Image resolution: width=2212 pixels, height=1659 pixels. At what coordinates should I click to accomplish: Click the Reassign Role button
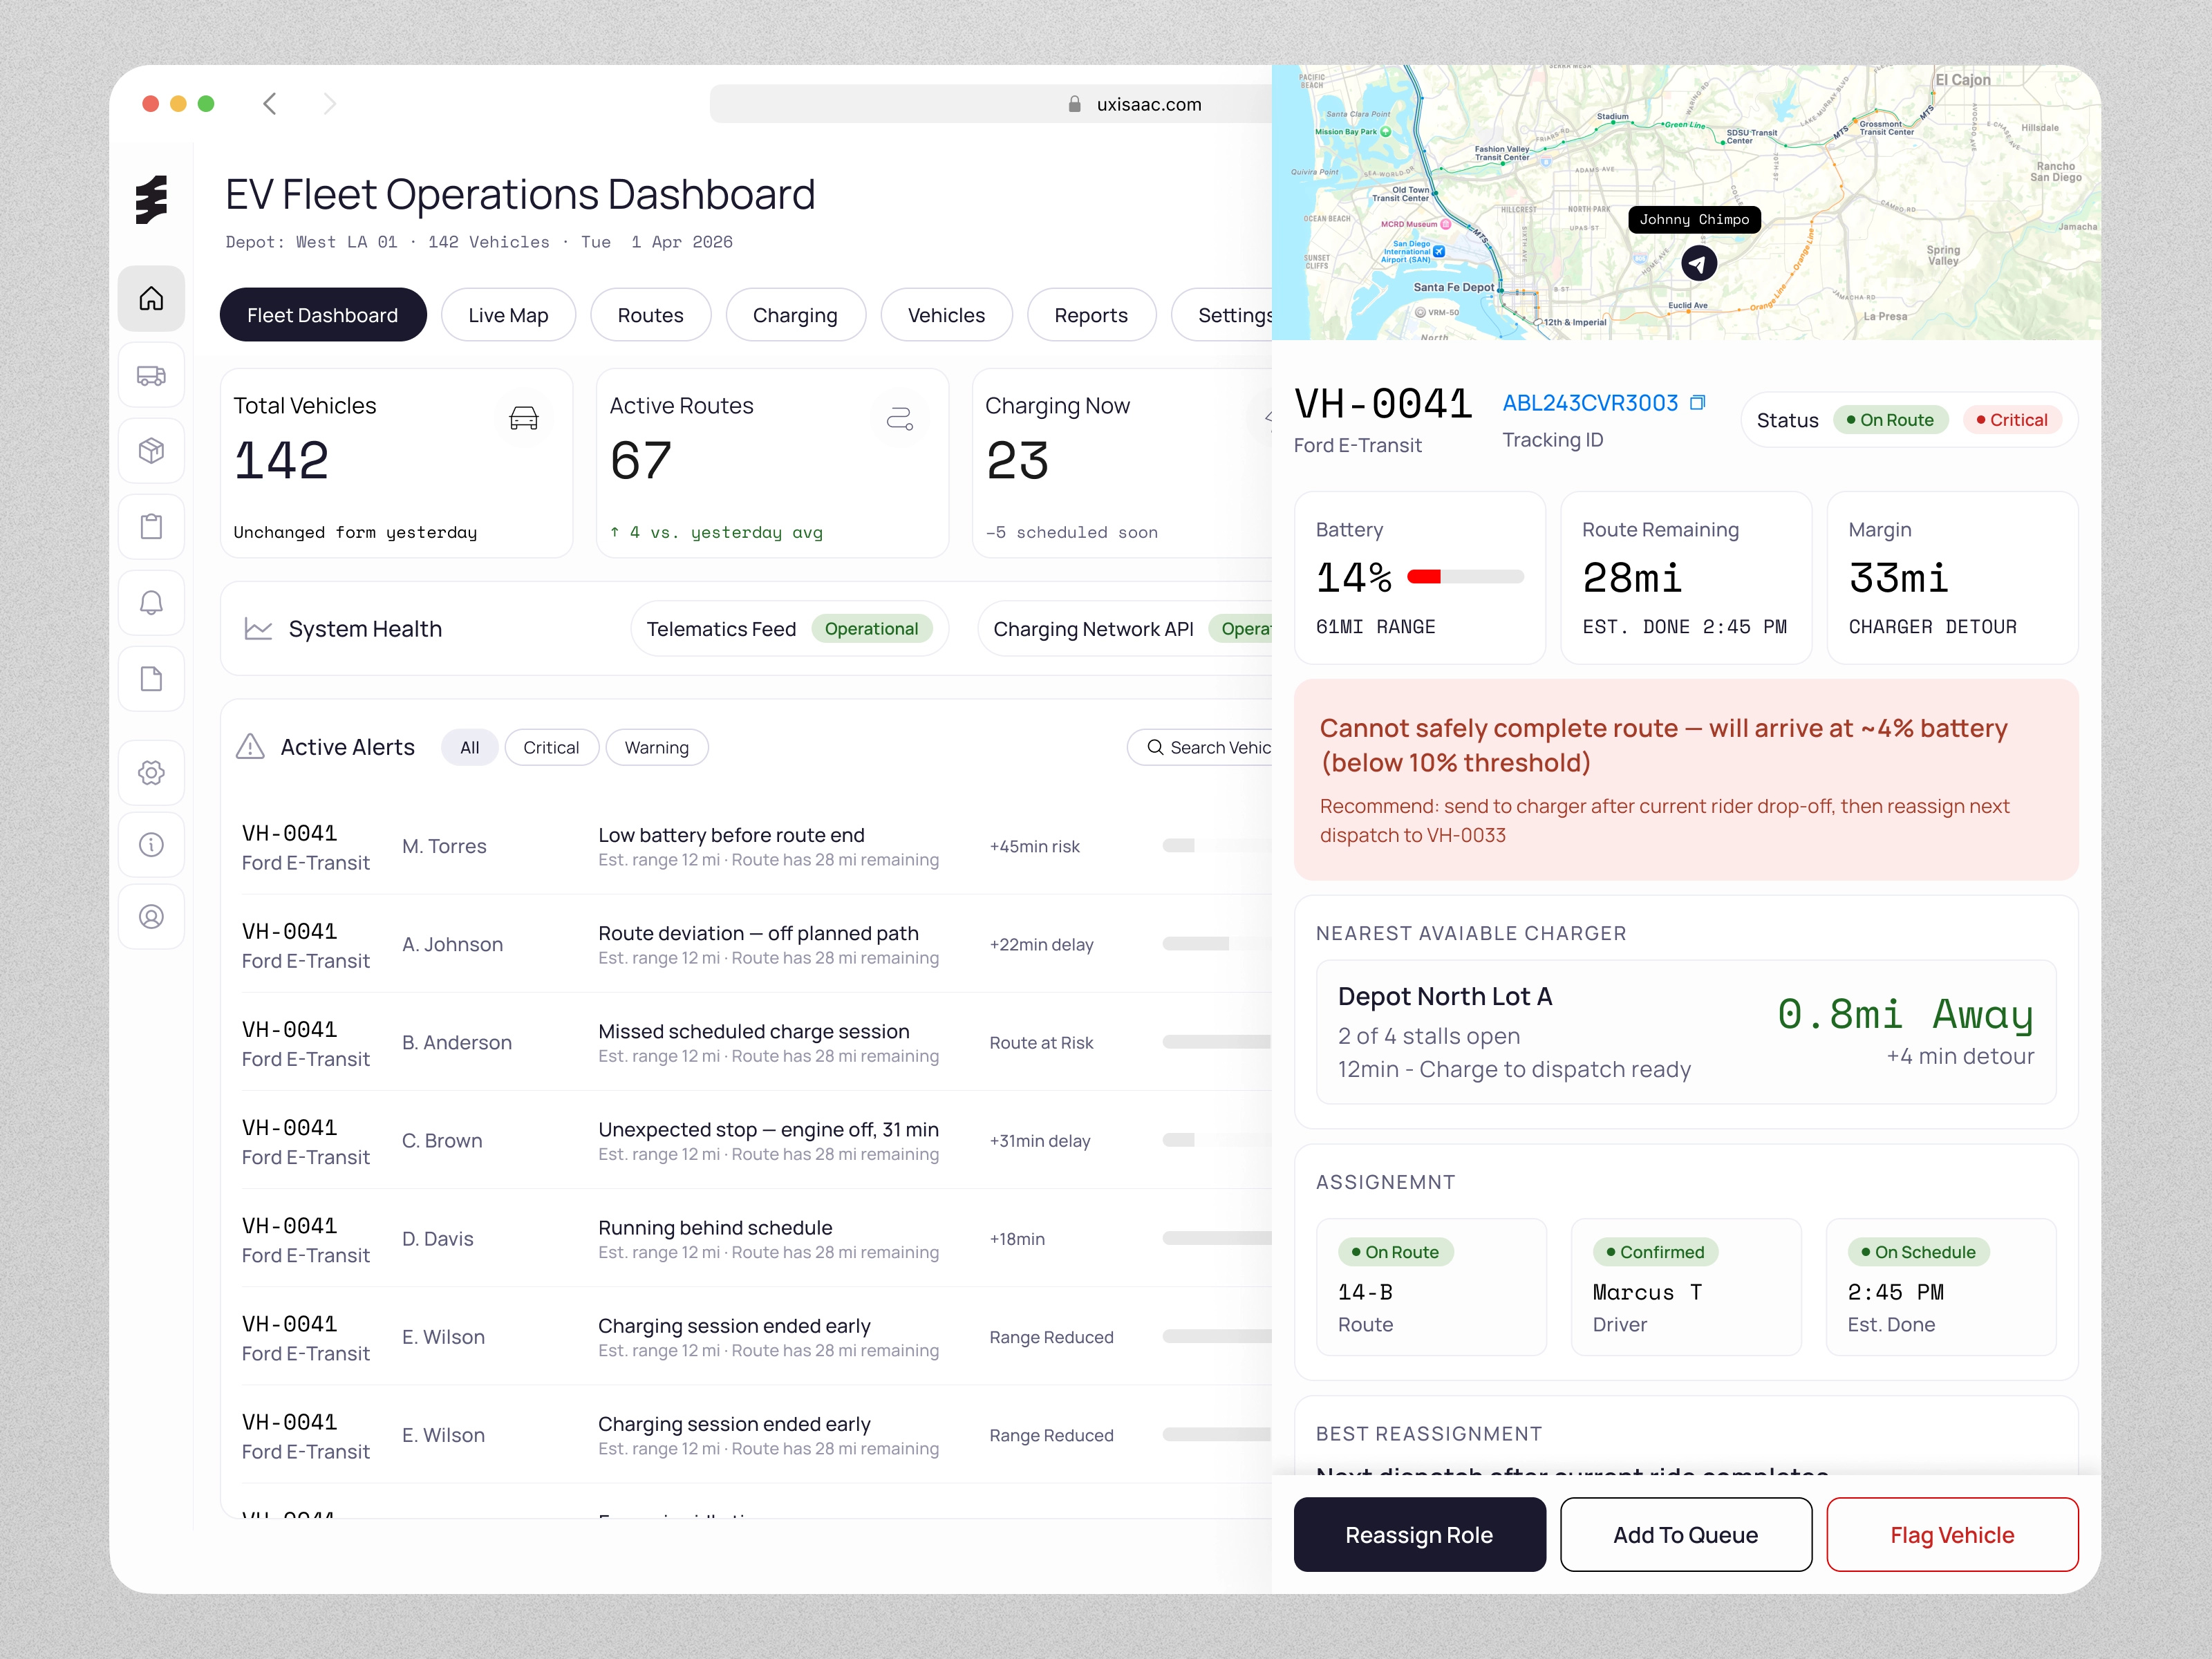point(1419,1534)
